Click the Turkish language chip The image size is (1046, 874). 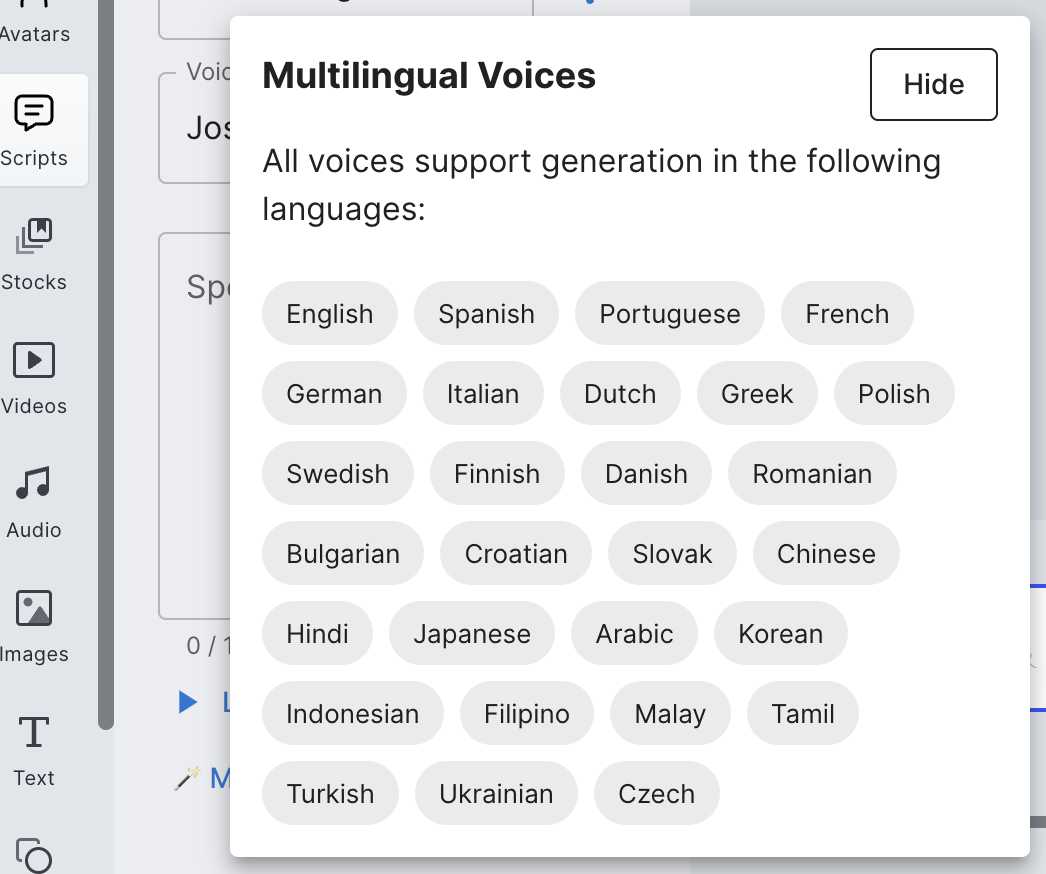(330, 794)
